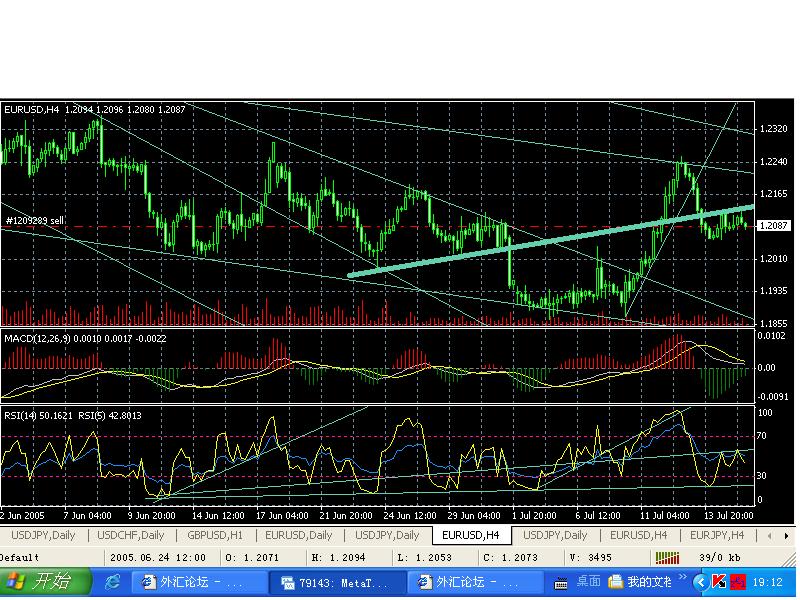Click the current price tag 1.2087
The height and width of the screenshot is (600, 800).
point(773,226)
